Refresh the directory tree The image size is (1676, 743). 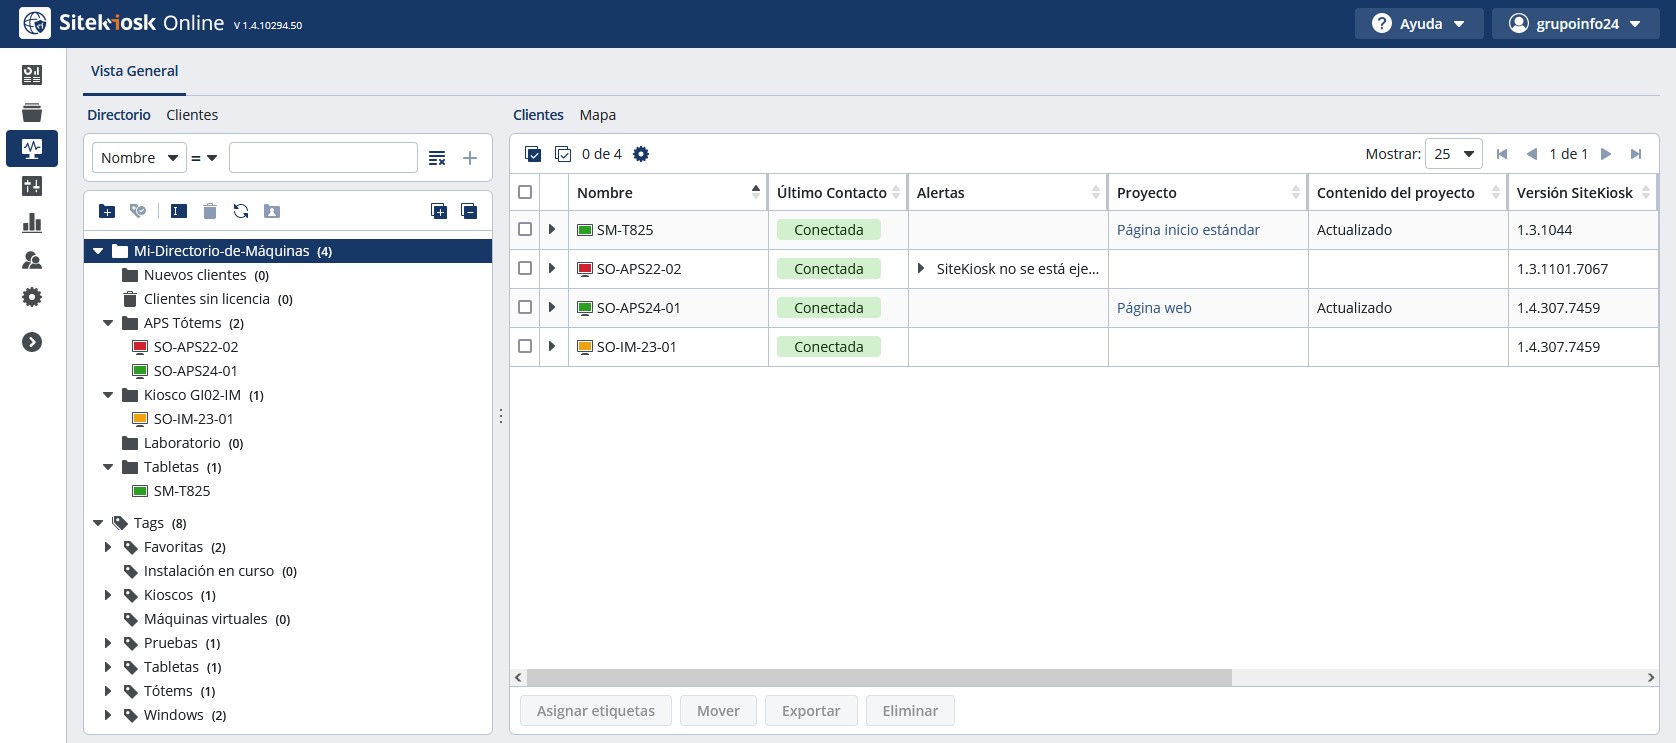pyautogui.click(x=241, y=211)
